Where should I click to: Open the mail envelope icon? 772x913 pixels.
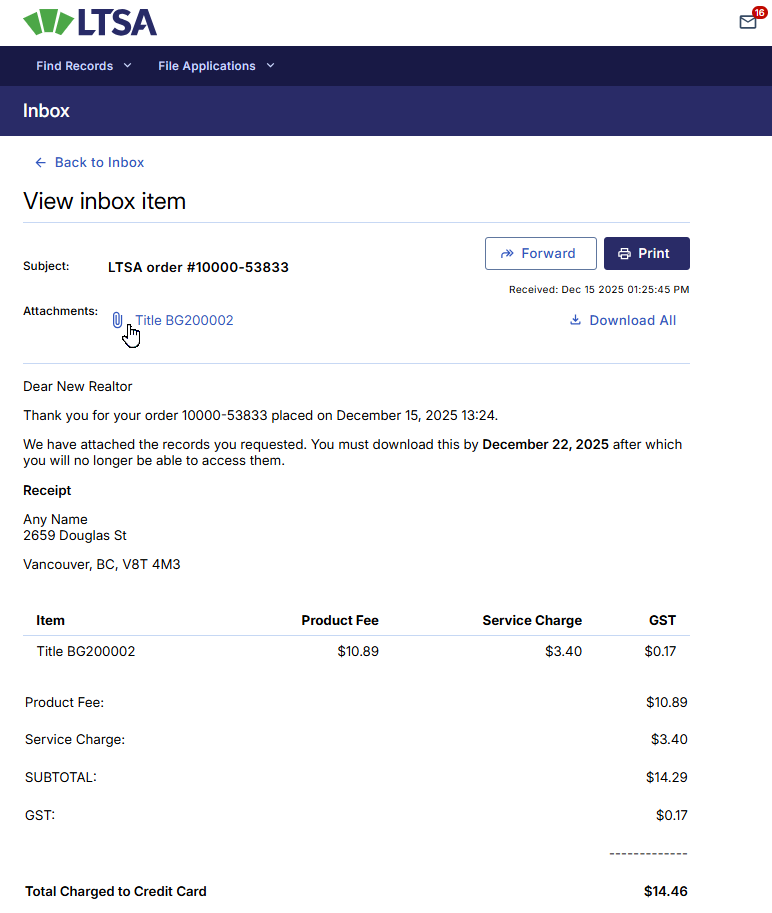tap(747, 22)
